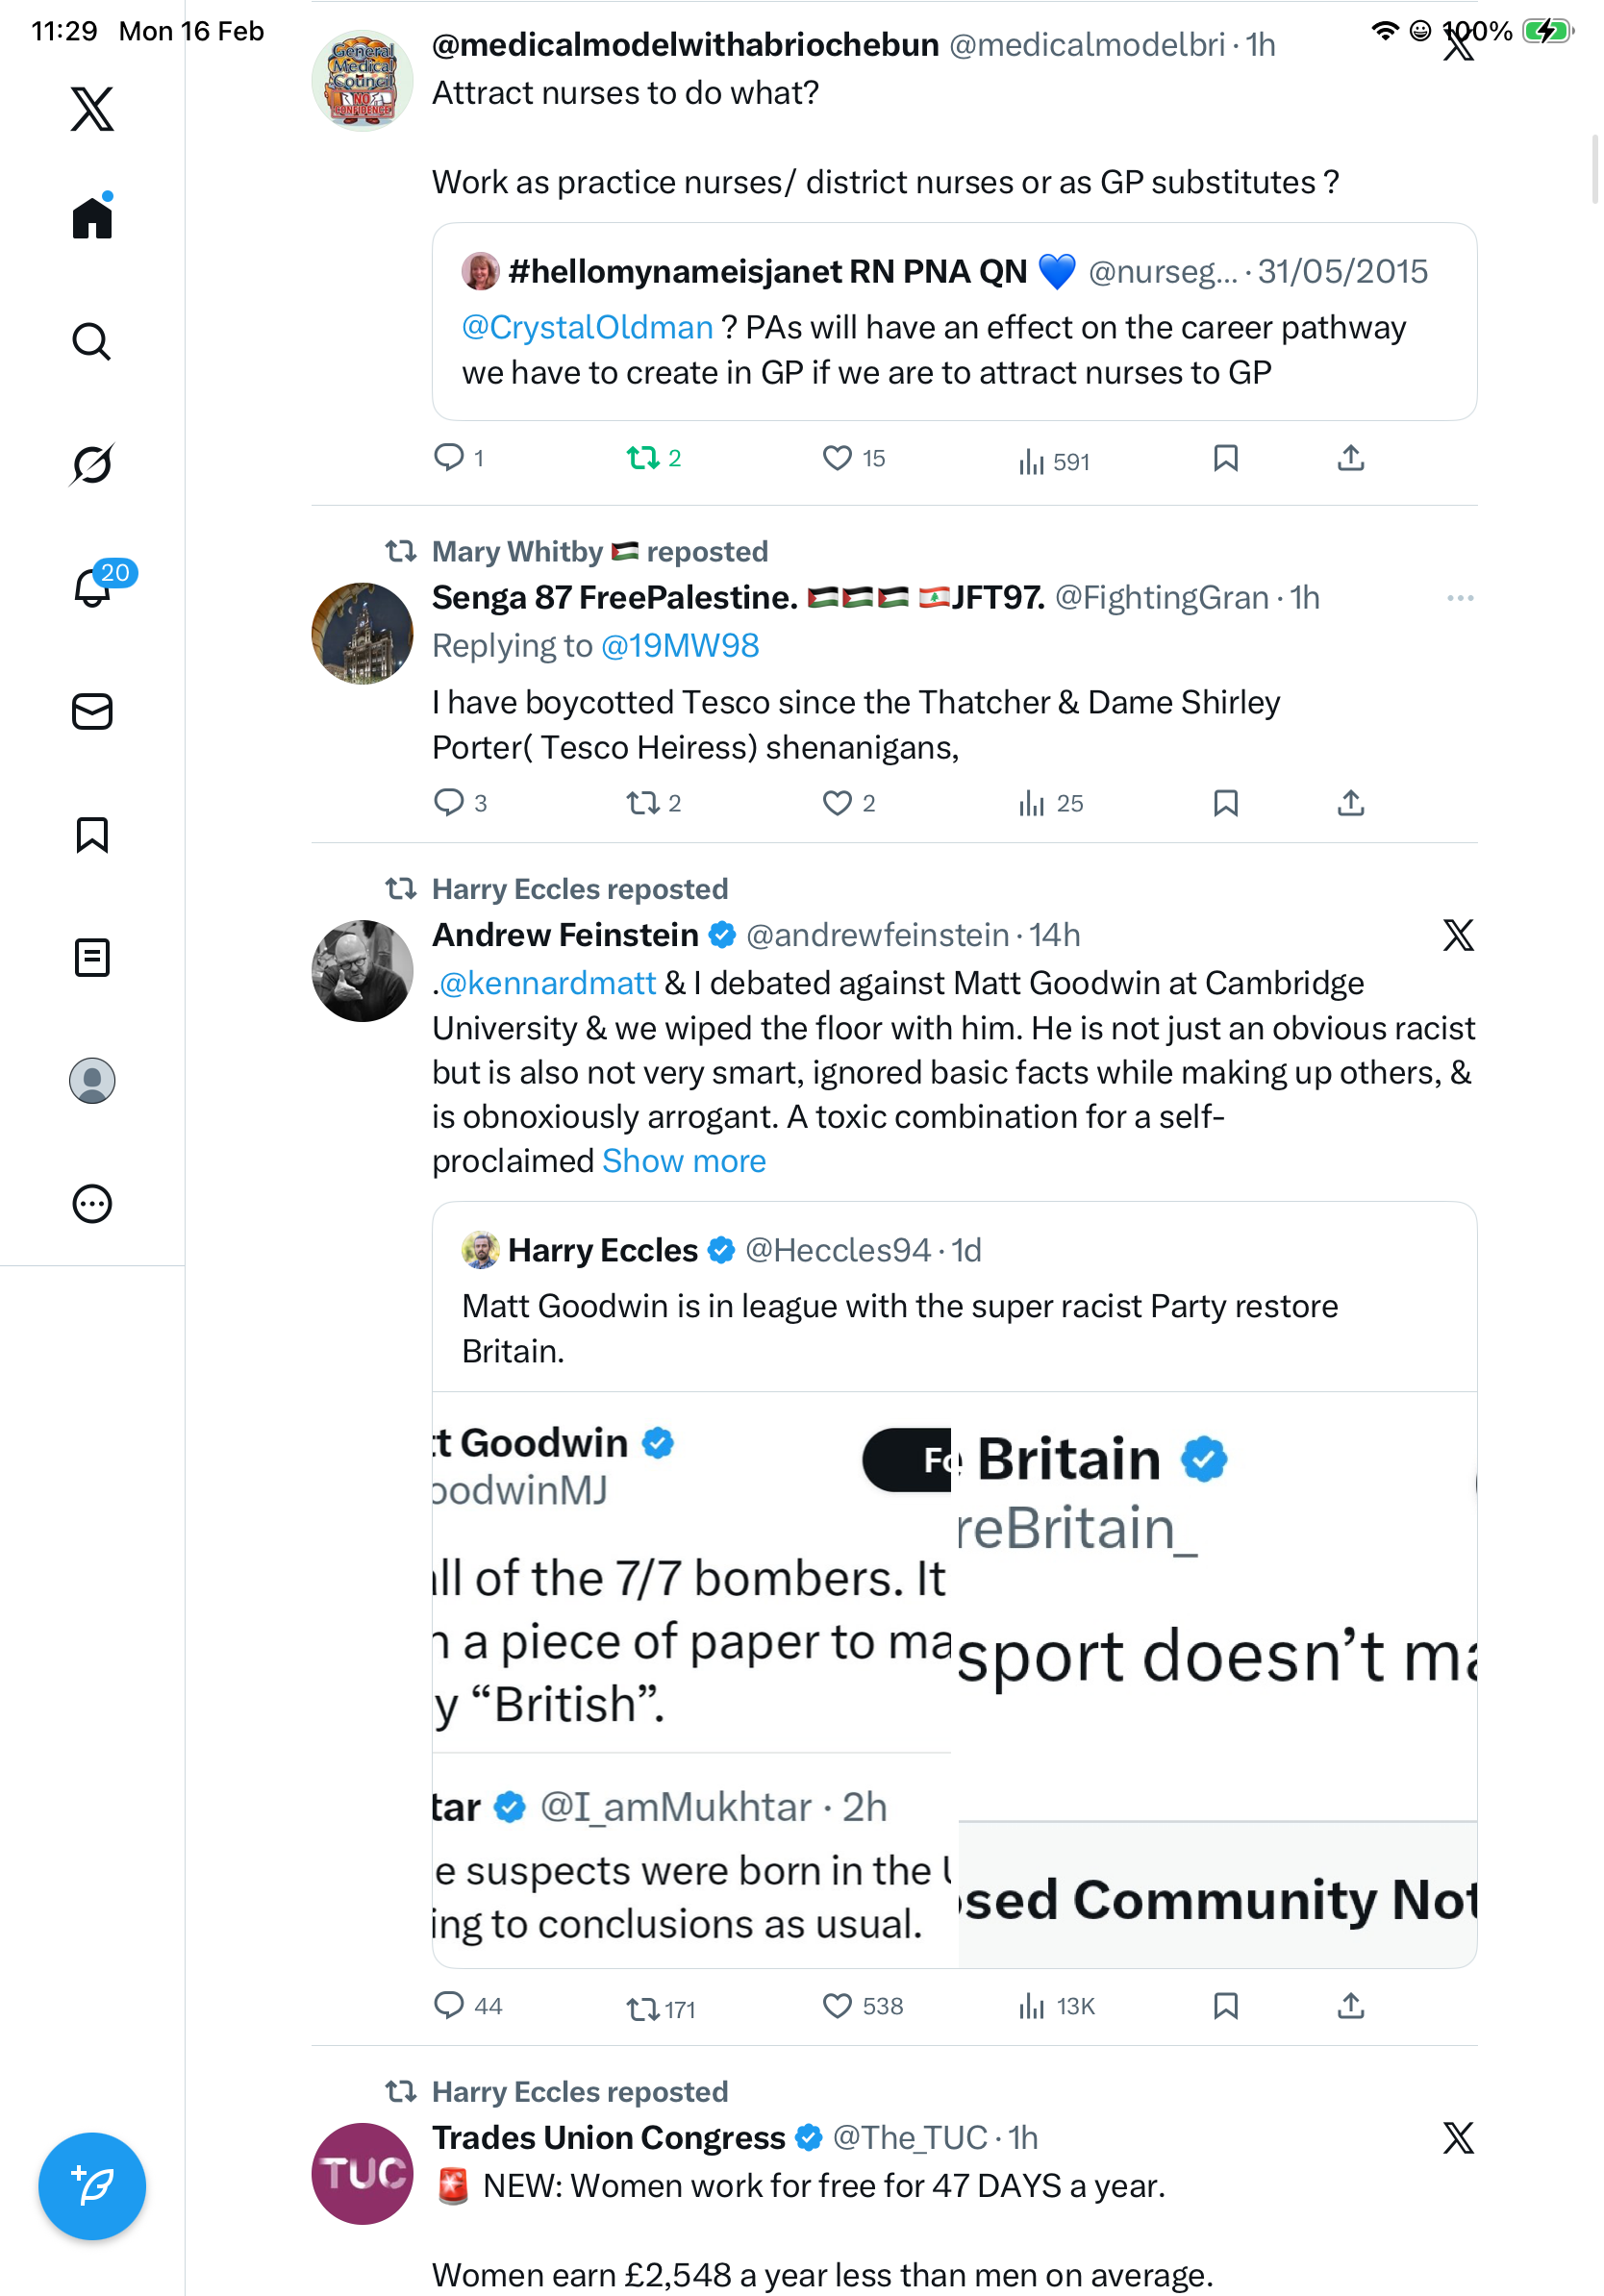The width and height of the screenshot is (1604, 2296).
Task: Open the More options circle in sidebar
Action: pyautogui.click(x=91, y=1204)
